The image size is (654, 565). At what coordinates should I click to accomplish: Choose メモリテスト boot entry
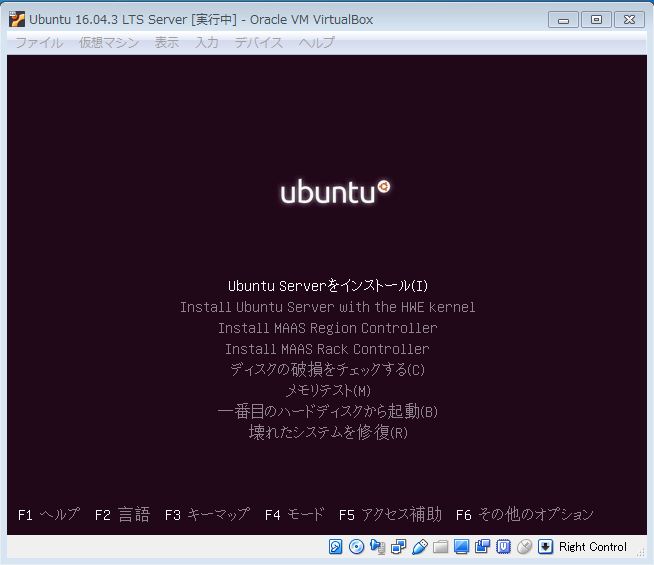(328, 390)
